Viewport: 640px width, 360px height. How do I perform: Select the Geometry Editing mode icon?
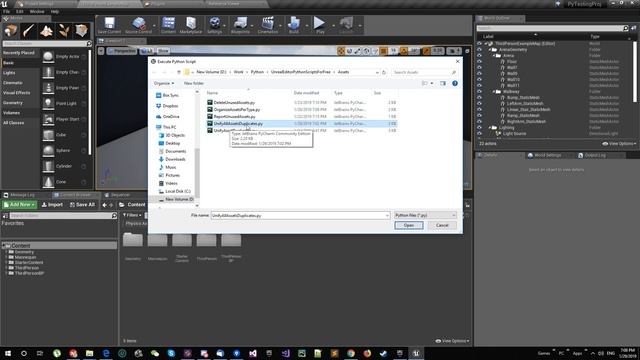tap(81, 31)
